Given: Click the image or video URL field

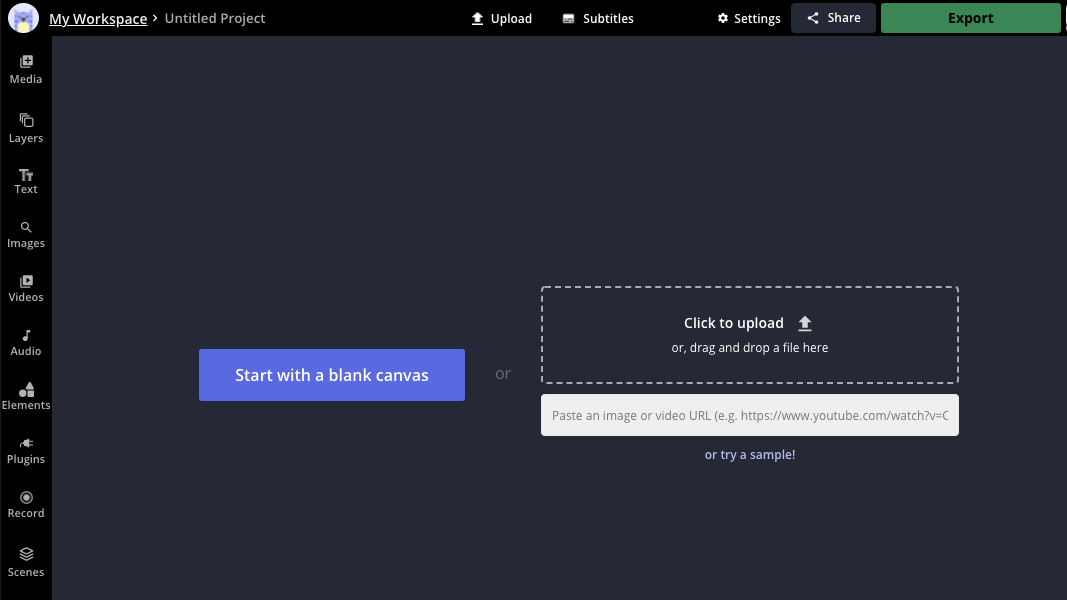Looking at the screenshot, I should [750, 415].
